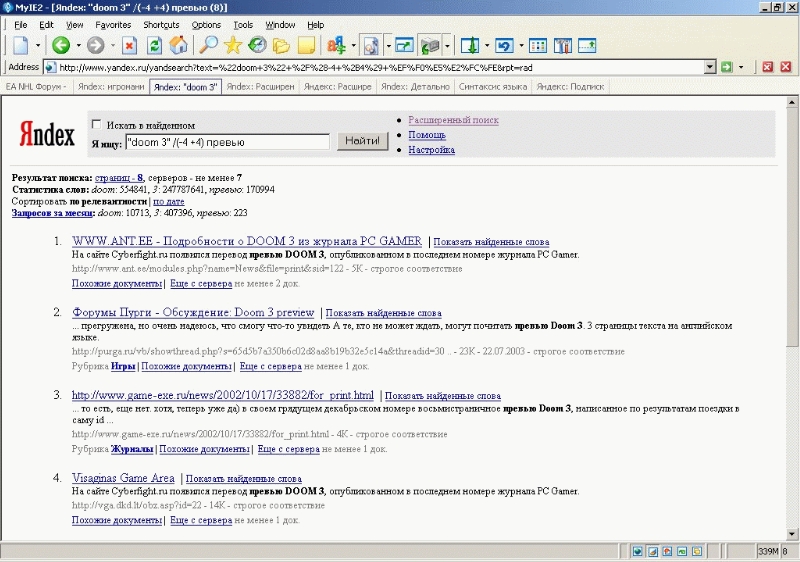Click the Stop loading icon with red X
This screenshot has height=562, width=800.
(130, 45)
